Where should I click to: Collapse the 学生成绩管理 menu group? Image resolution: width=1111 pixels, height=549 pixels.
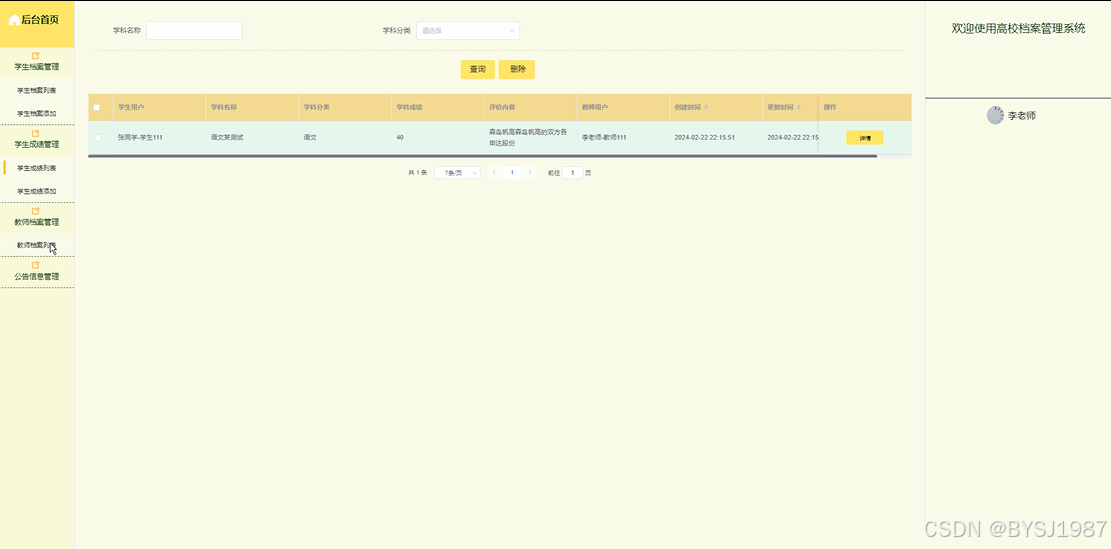(37, 140)
